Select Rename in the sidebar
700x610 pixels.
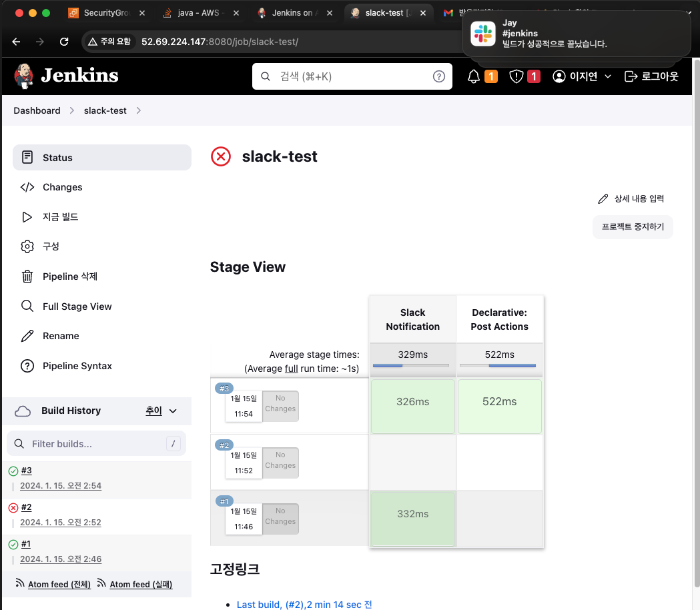102,336
